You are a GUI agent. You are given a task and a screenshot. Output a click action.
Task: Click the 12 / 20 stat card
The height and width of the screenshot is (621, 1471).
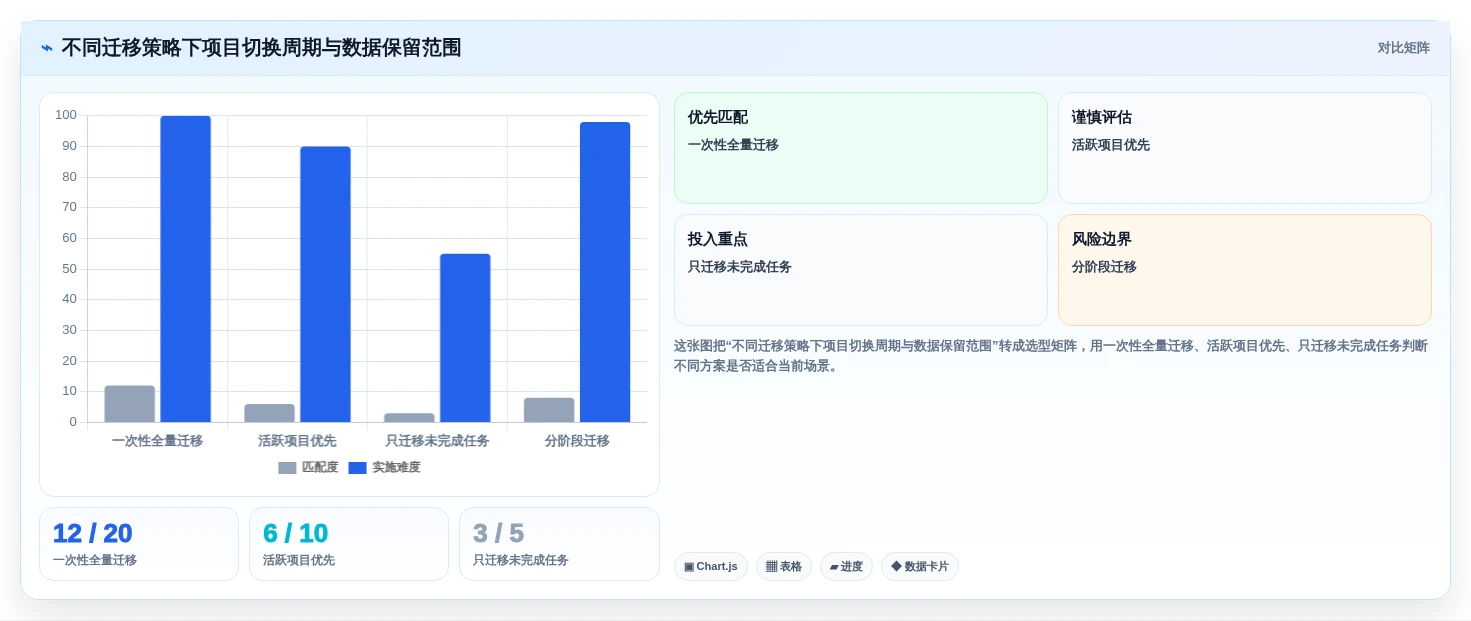coord(139,544)
